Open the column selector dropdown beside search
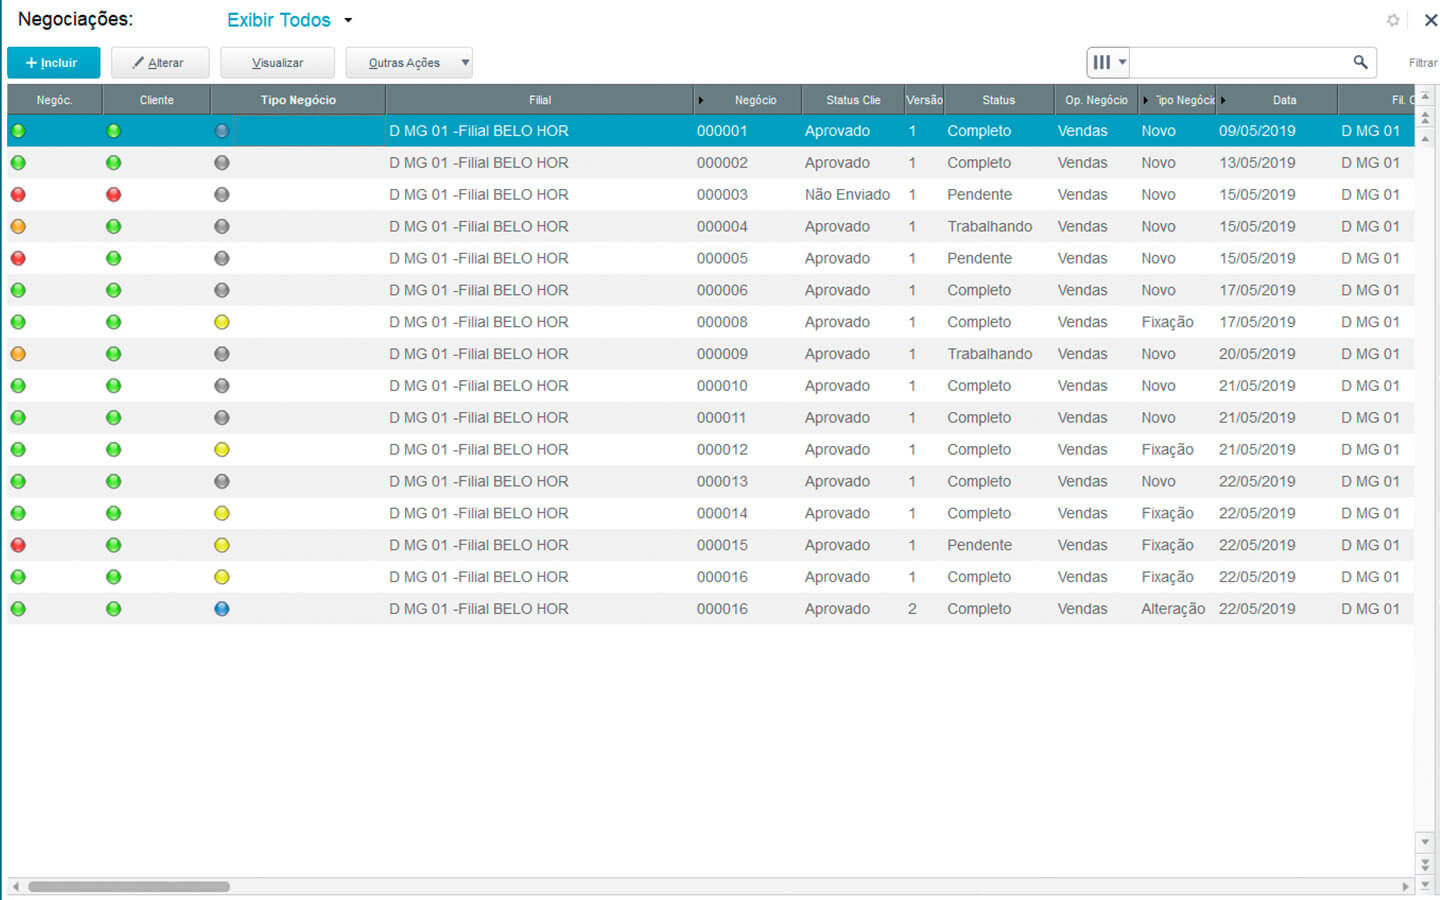Viewport: 1440px width, 900px height. click(x=1108, y=62)
